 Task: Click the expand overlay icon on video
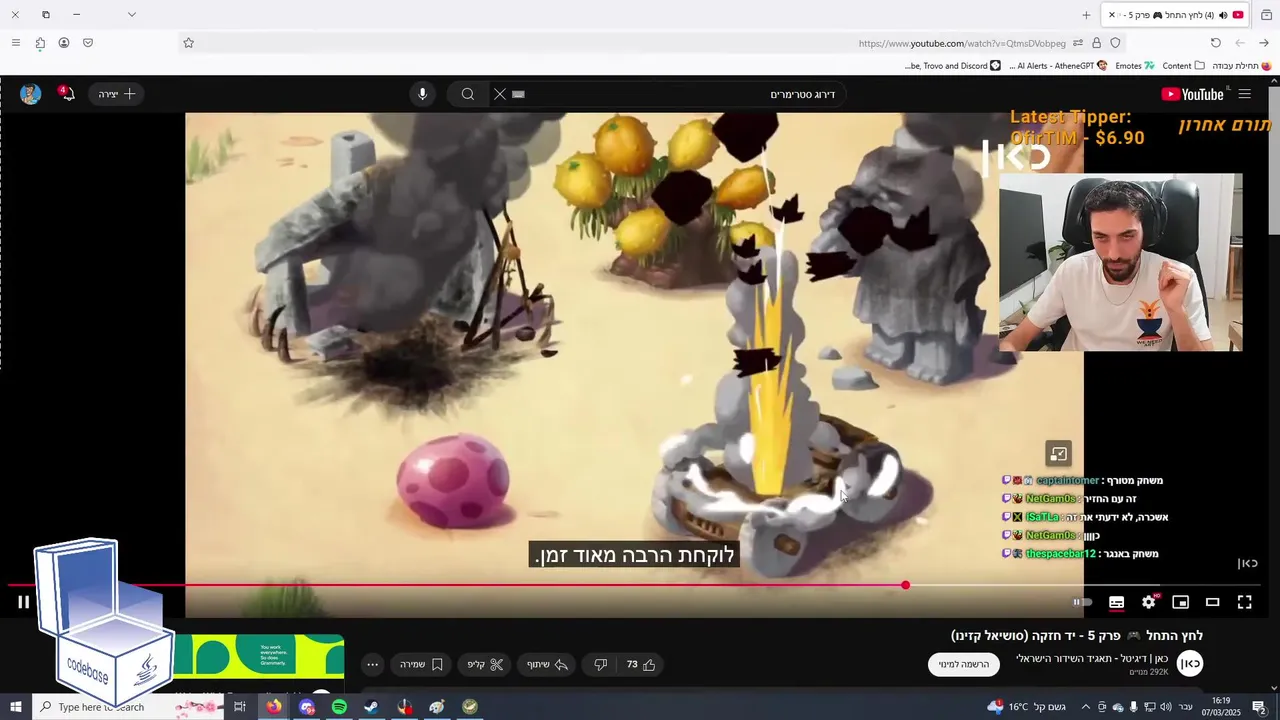tap(1058, 454)
